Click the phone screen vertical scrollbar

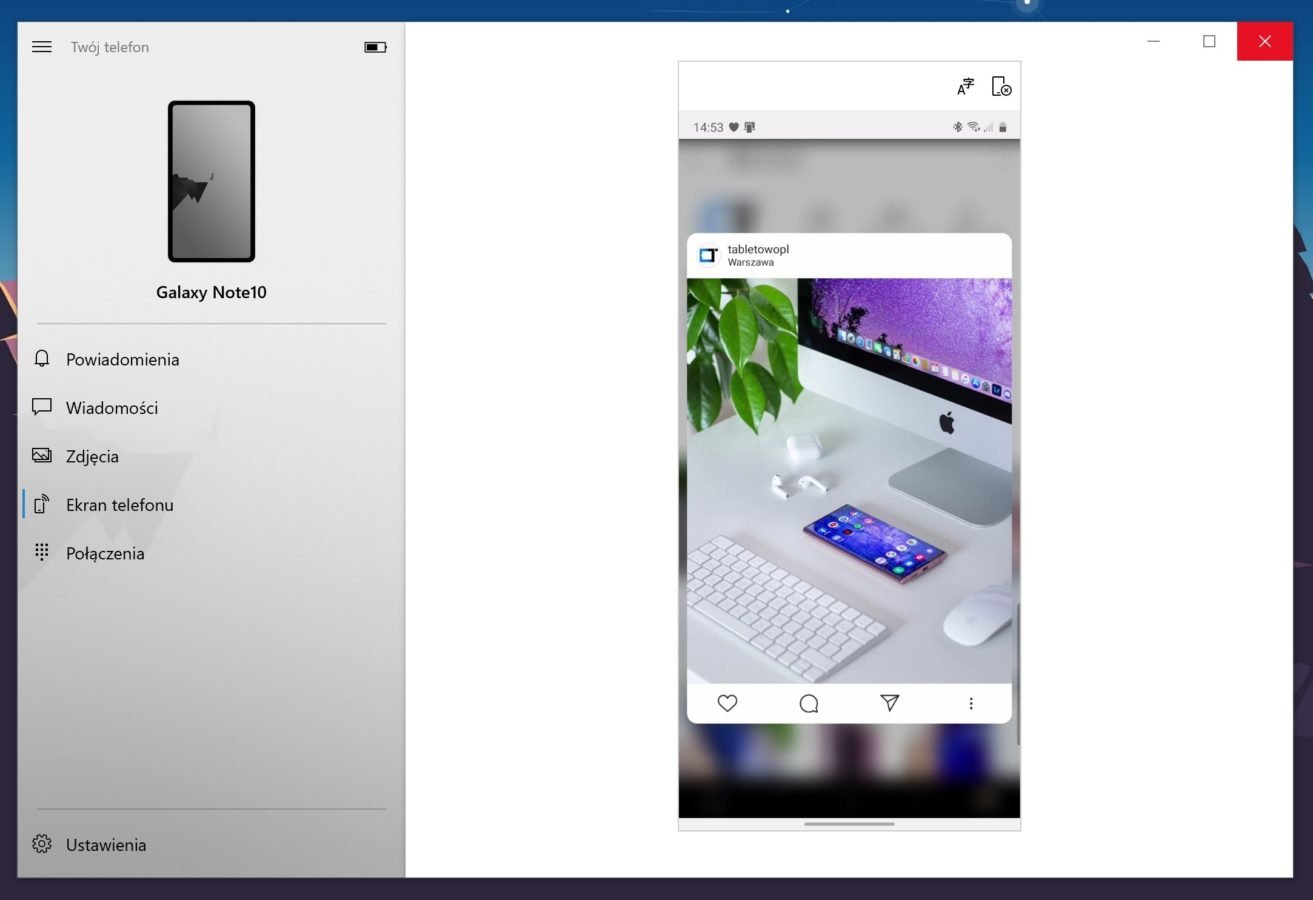(x=1017, y=674)
